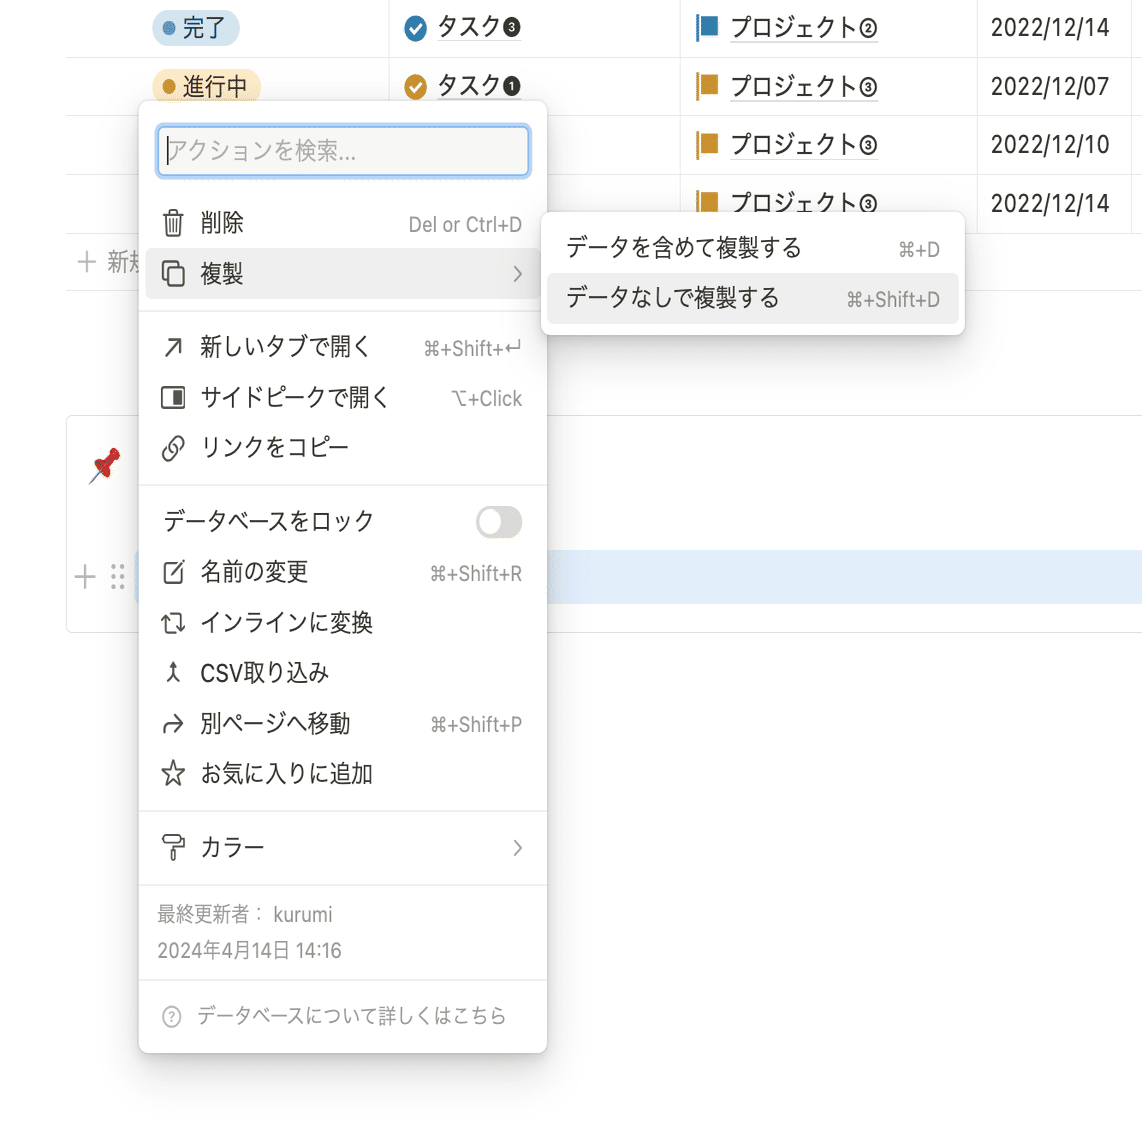Viewport: 1142px width, 1142px height.
Task: Choose 新しいタブで開く
Action: coord(342,347)
